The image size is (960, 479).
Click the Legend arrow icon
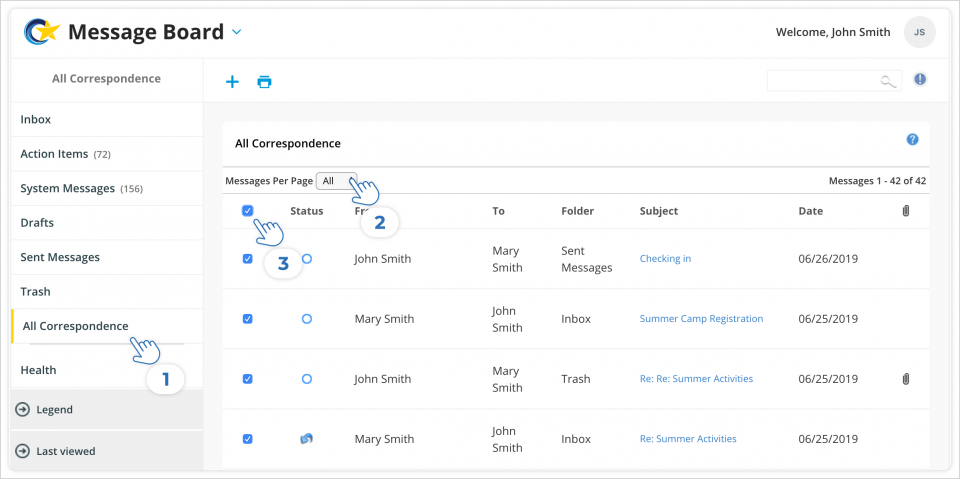[x=23, y=410]
